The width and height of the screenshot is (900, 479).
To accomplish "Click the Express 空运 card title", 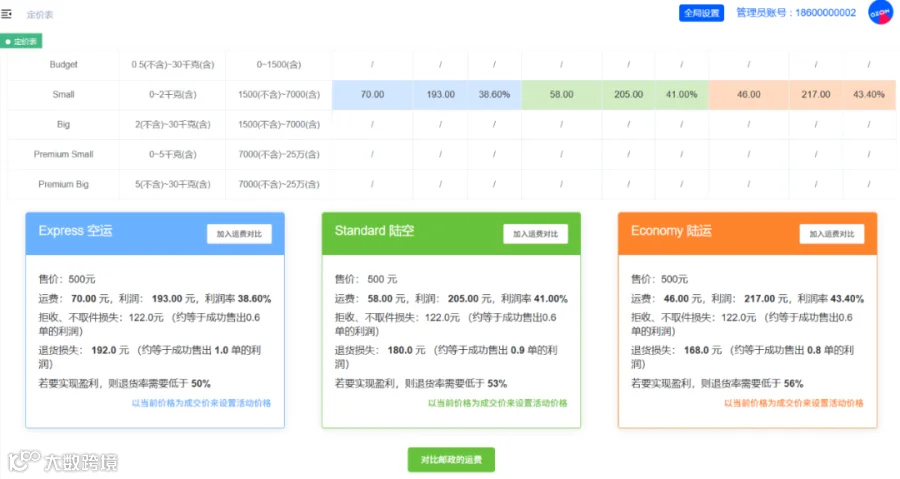I will tap(75, 231).
